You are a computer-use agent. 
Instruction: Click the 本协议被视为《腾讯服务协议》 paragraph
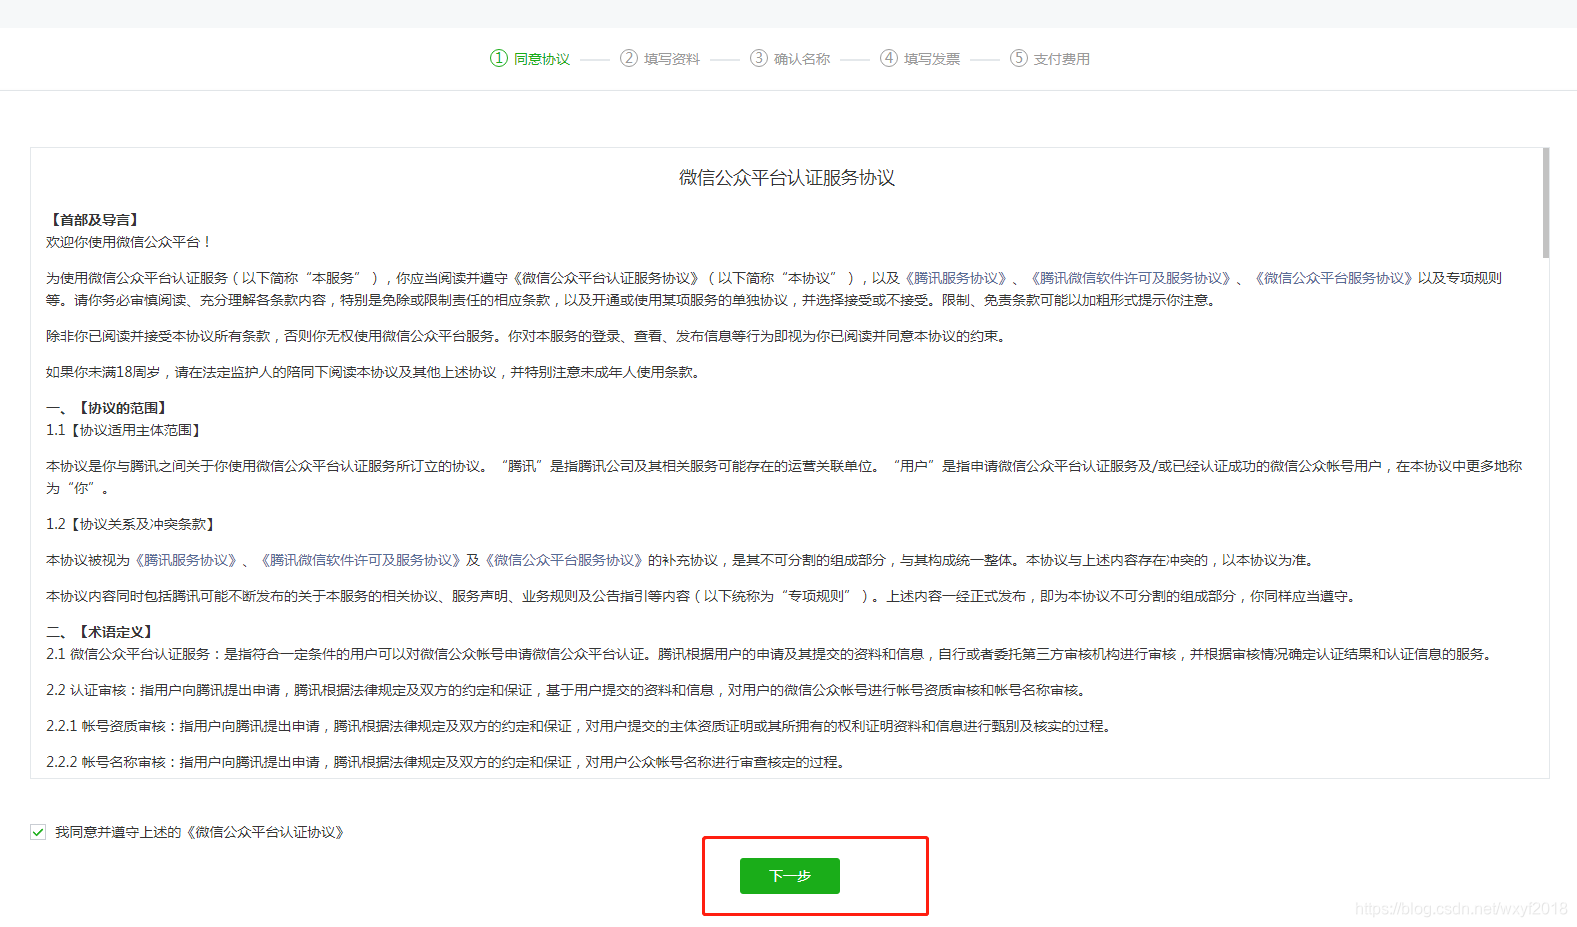pos(683,560)
